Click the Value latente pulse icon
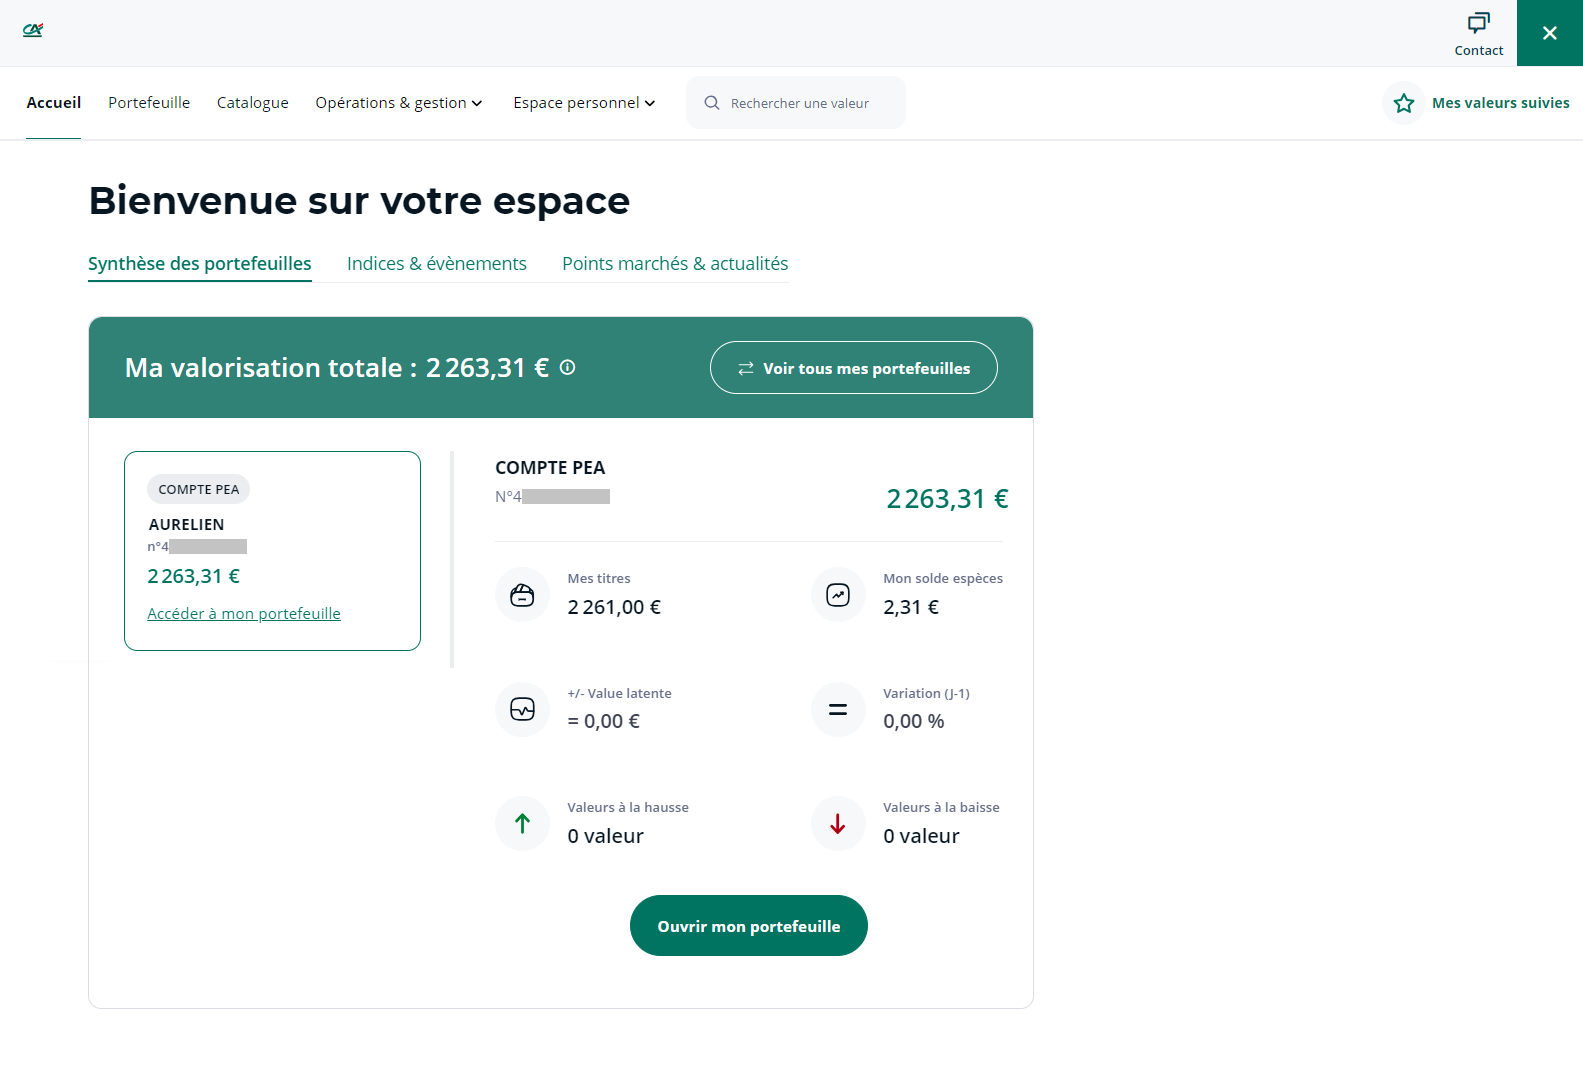 (x=522, y=709)
